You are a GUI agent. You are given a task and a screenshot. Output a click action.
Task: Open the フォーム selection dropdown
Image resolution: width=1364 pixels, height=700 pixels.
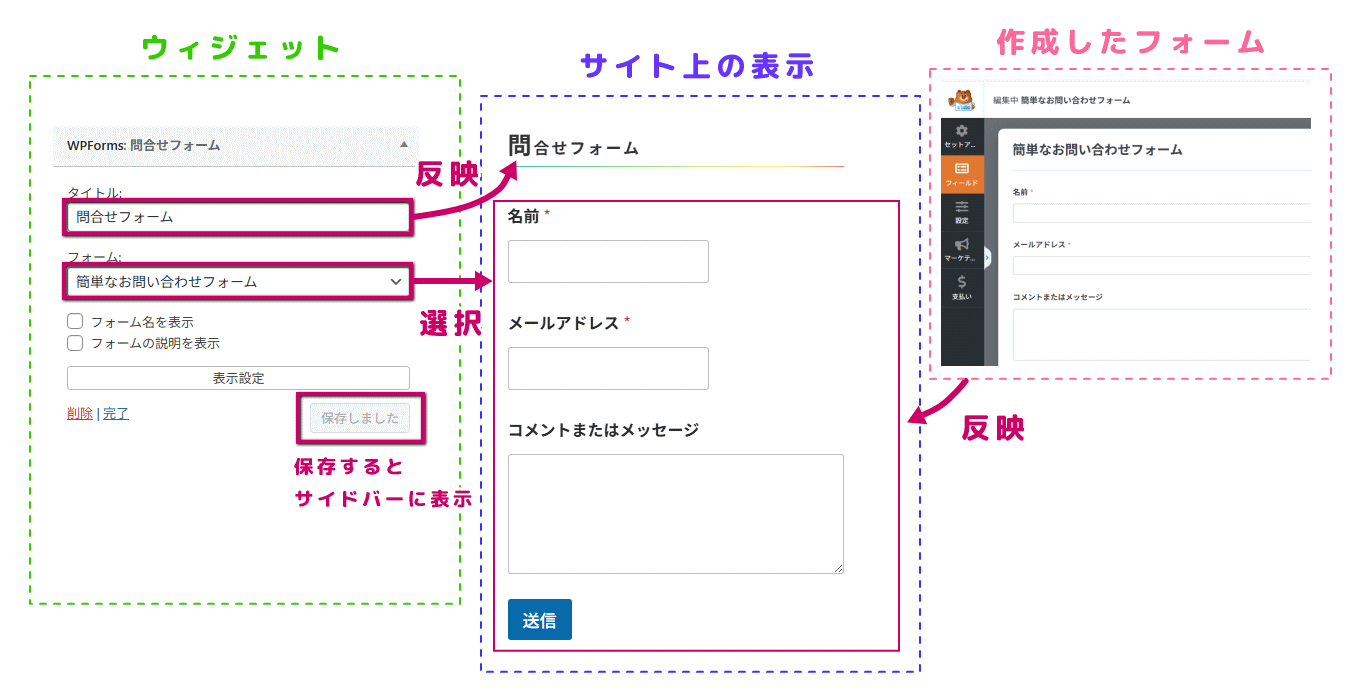[x=238, y=282]
